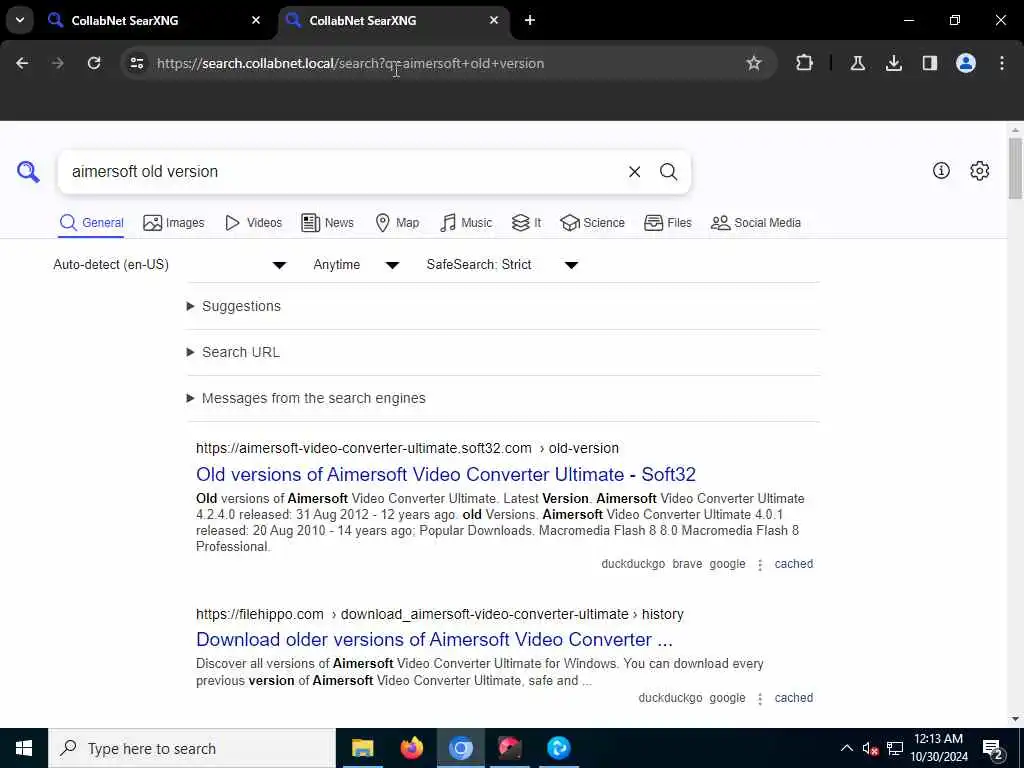Open a new browser tab
The width and height of the screenshot is (1024, 768).
pyautogui.click(x=530, y=20)
